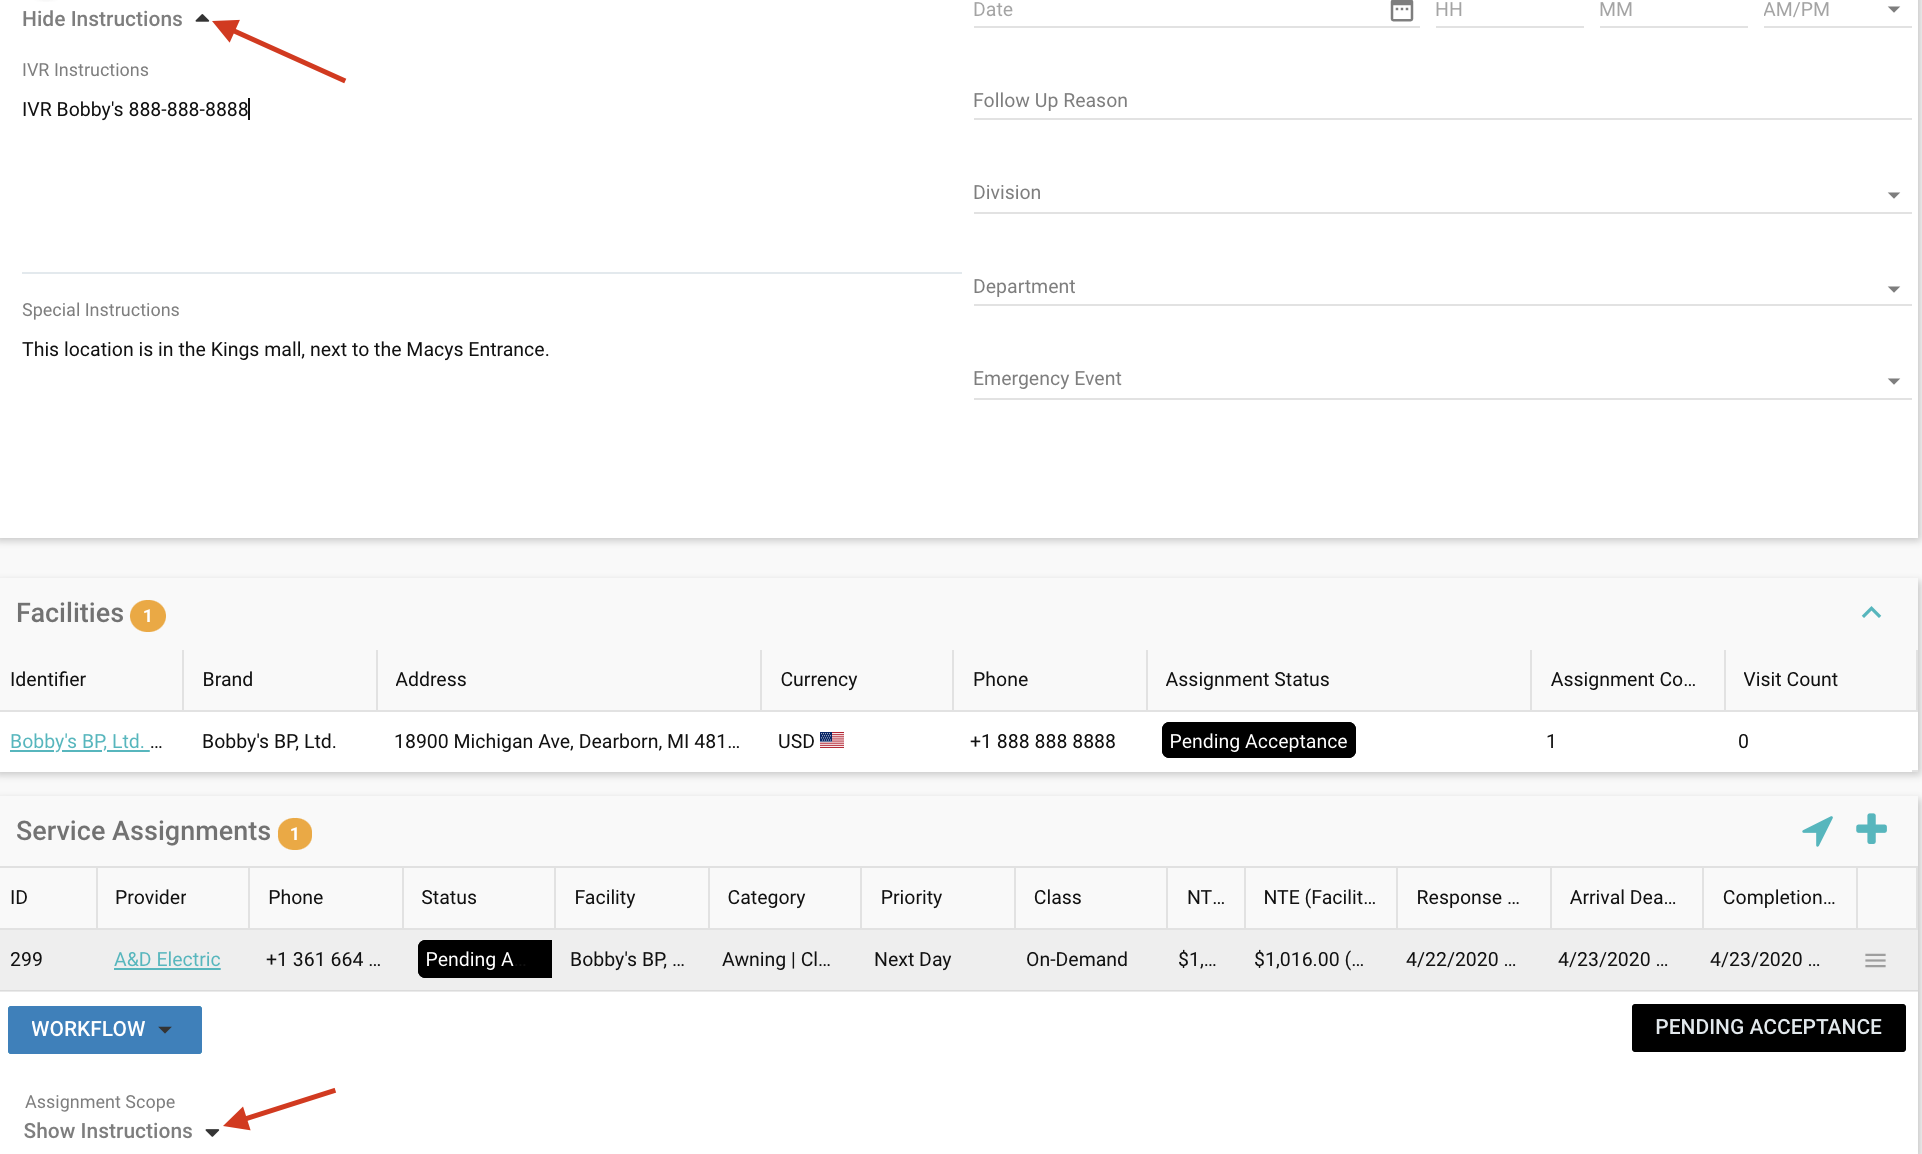Click the calendar date picker icon
Image resolution: width=1922 pixels, height=1154 pixels.
pyautogui.click(x=1400, y=12)
